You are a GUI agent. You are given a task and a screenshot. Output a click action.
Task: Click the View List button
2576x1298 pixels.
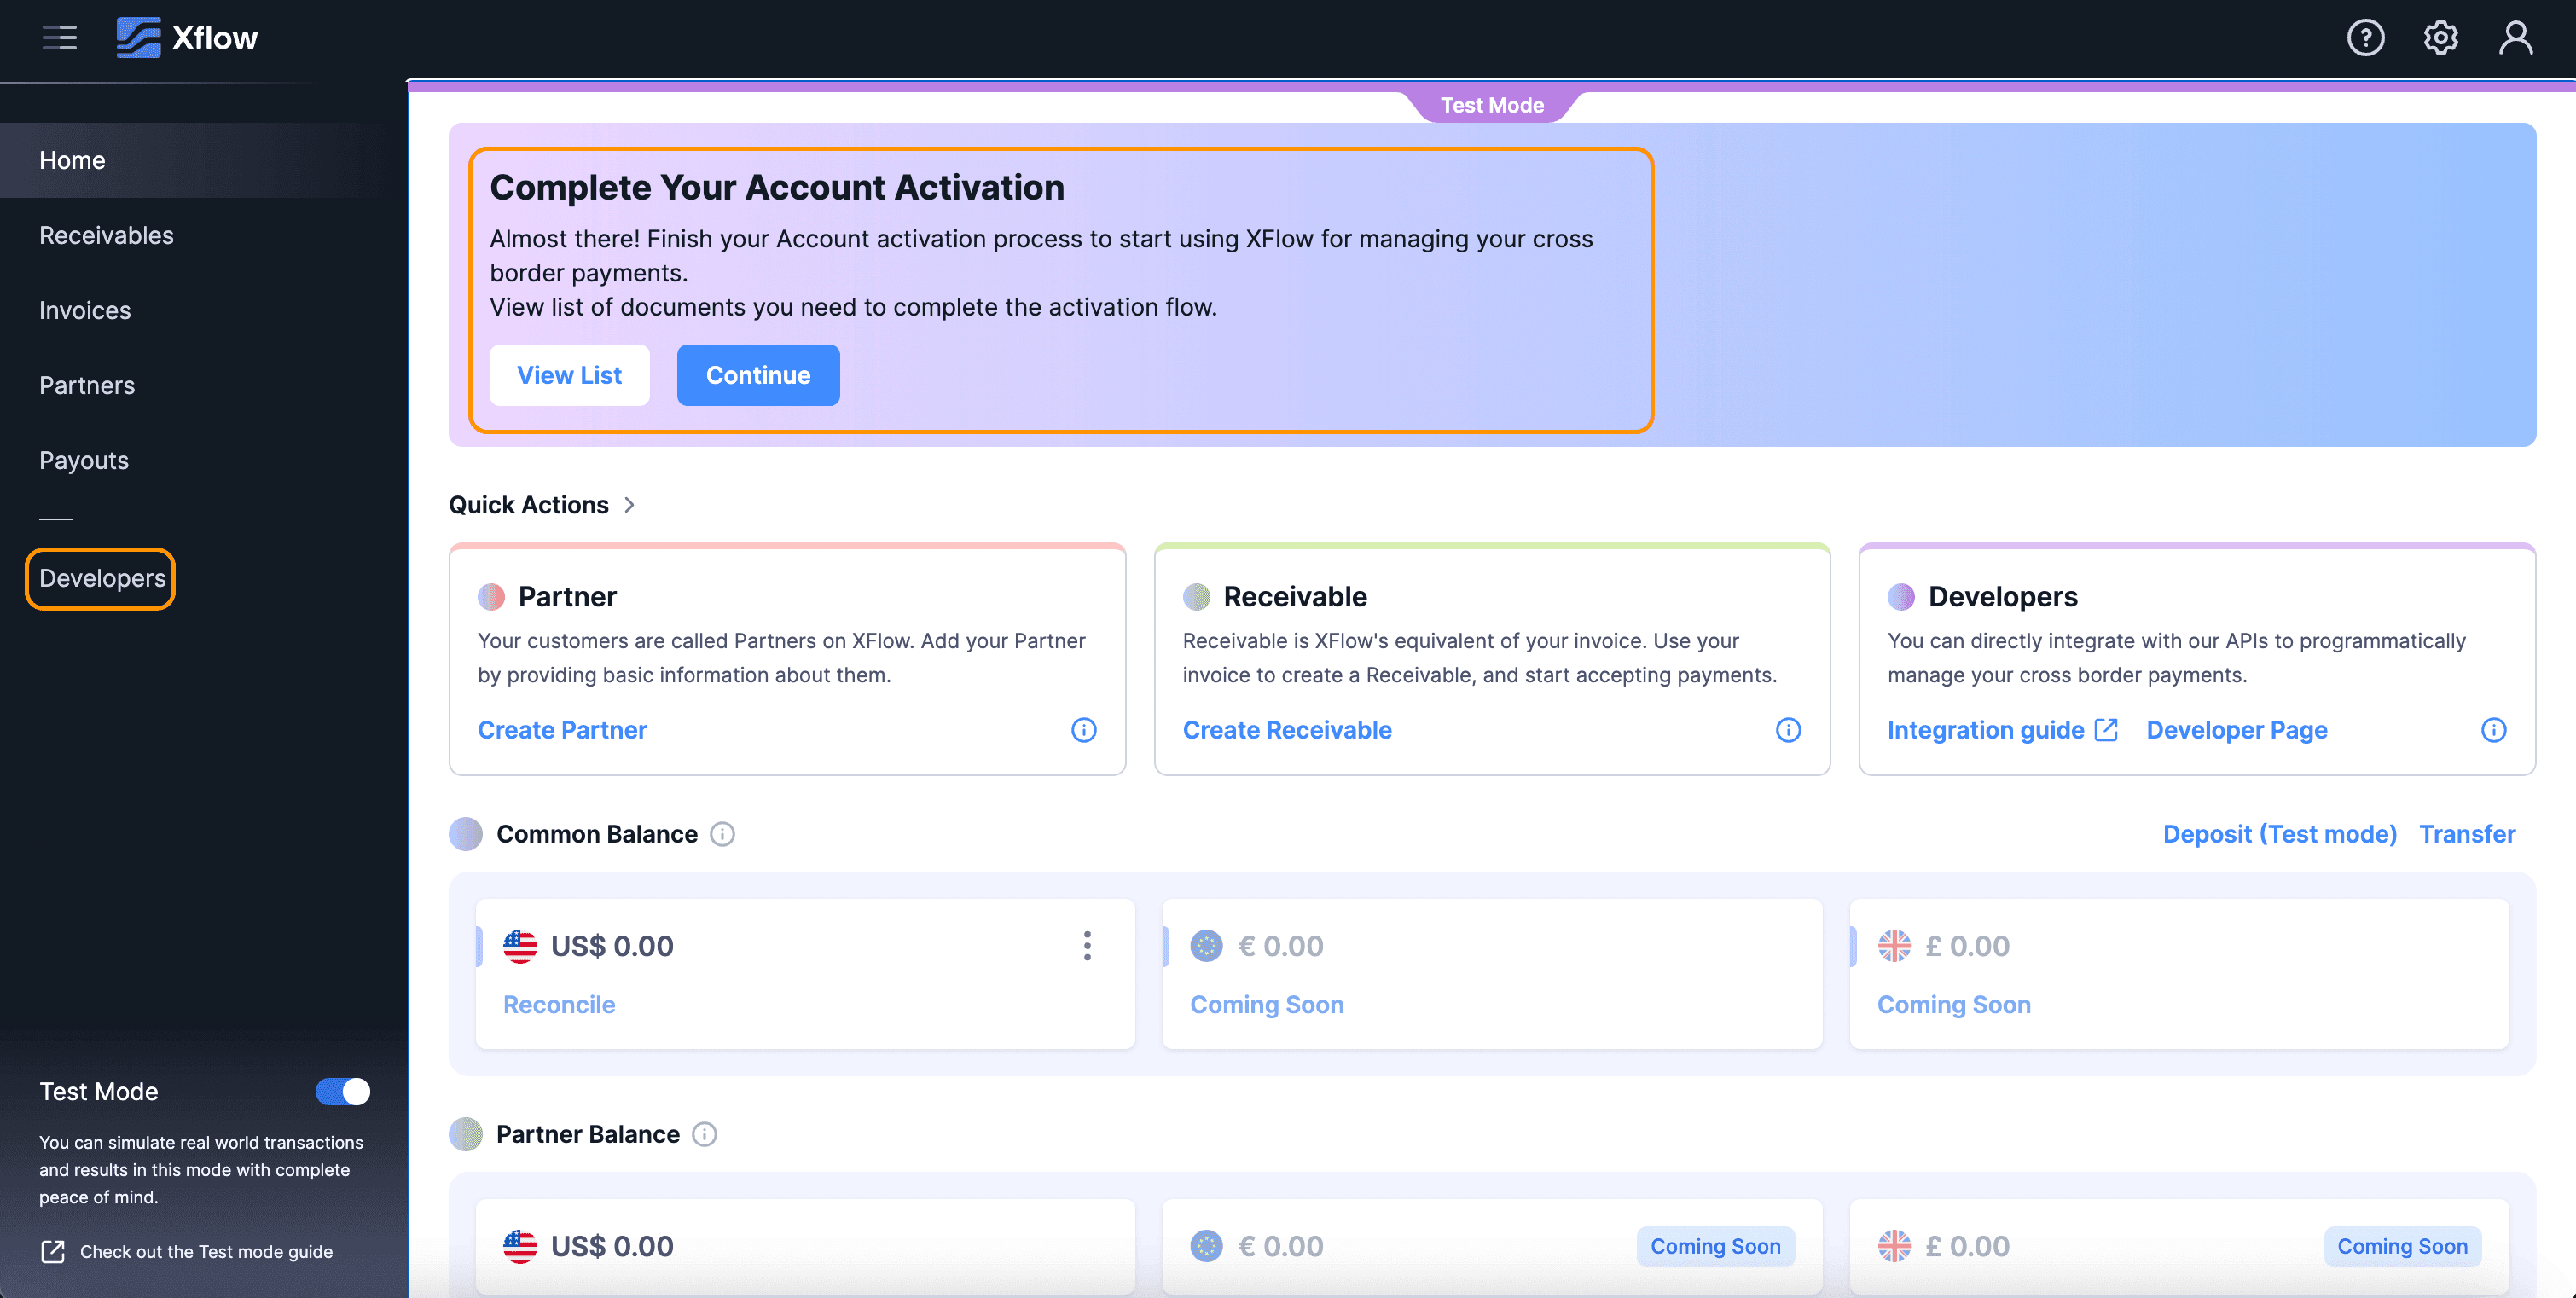tap(569, 375)
